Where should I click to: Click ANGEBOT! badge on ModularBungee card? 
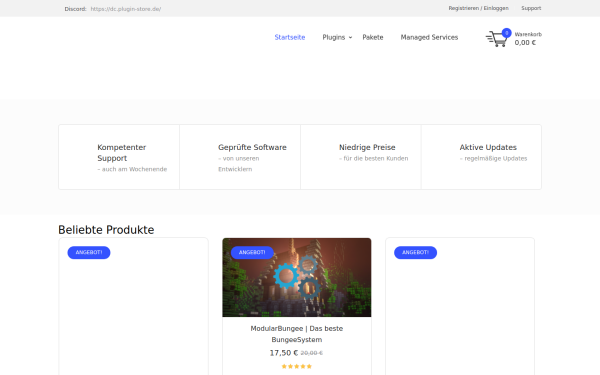pyautogui.click(x=252, y=253)
